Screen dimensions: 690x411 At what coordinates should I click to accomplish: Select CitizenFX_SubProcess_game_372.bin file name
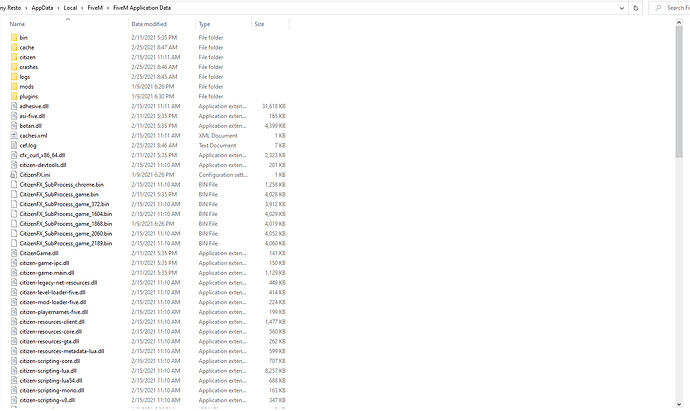click(64, 204)
